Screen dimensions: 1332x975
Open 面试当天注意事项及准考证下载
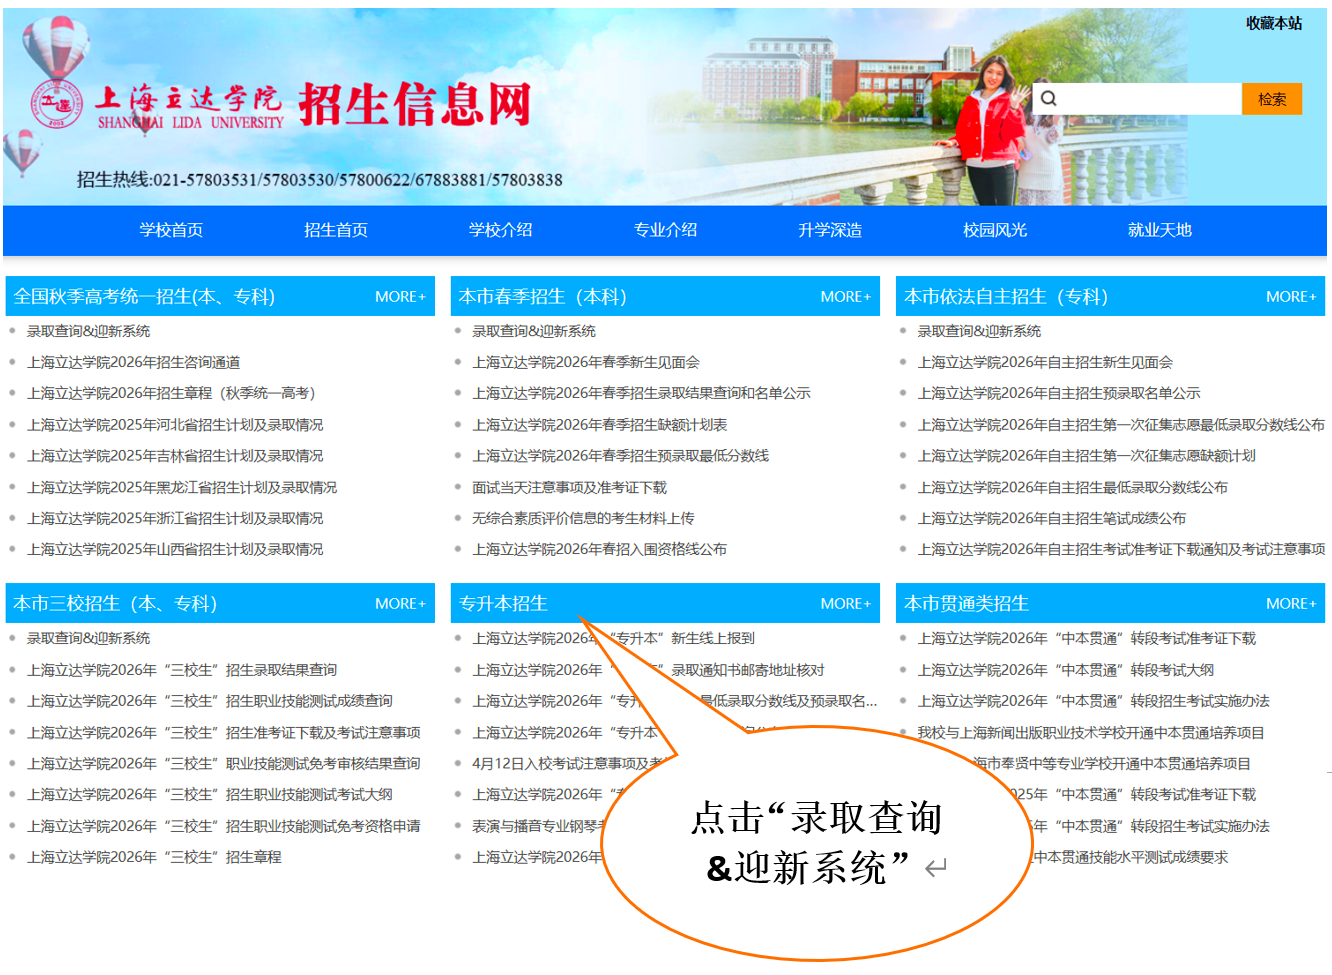569,487
